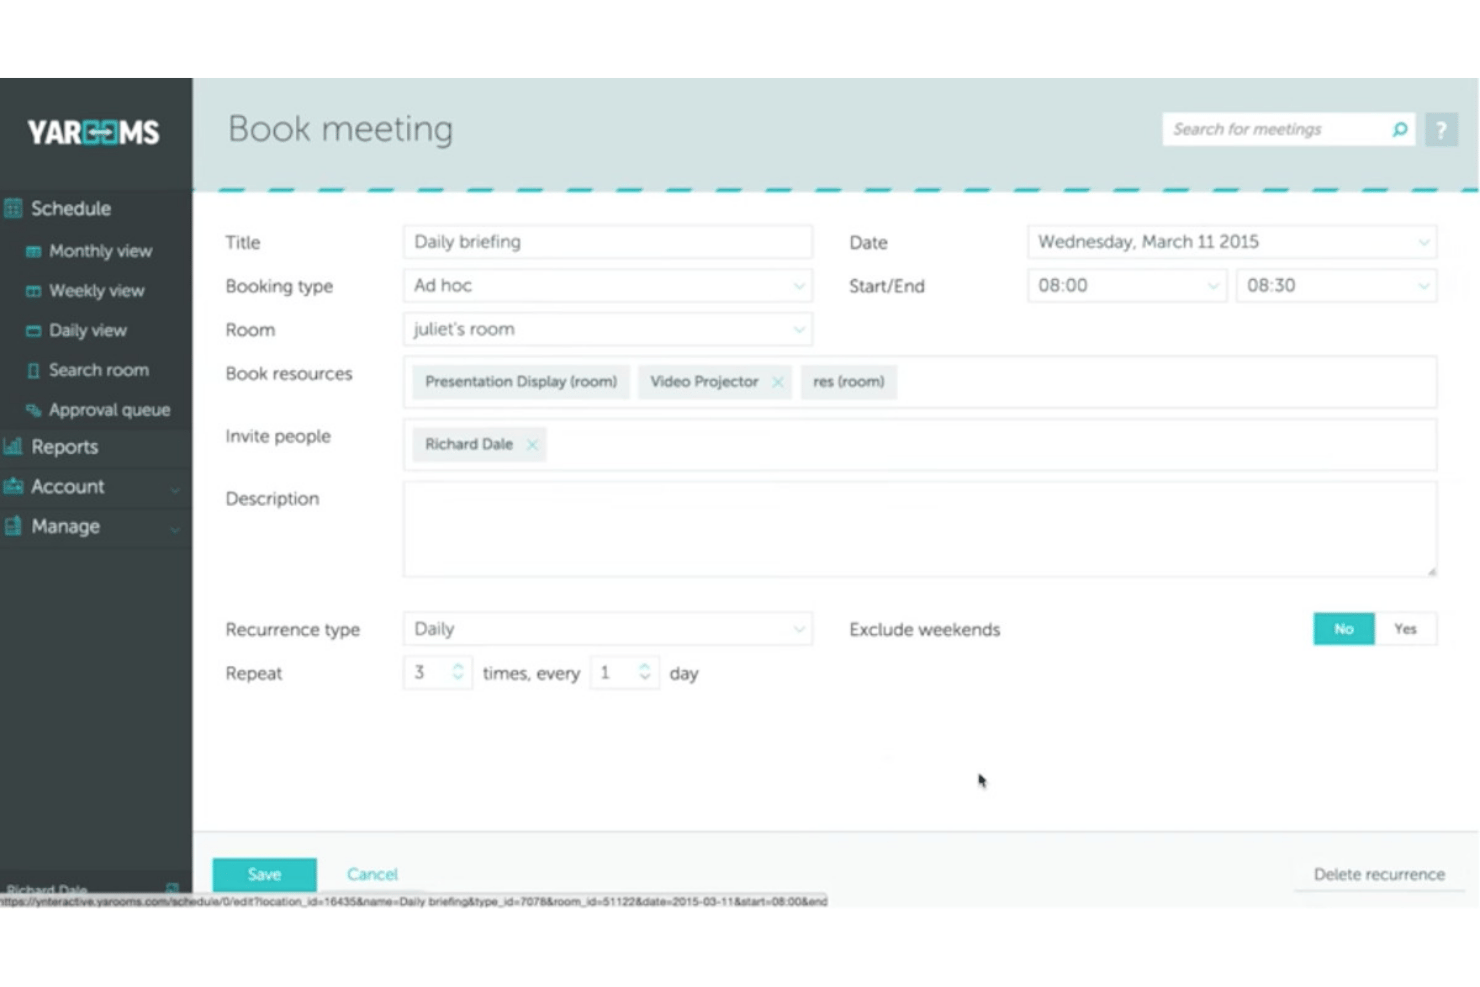Open help with the question mark icon
Screen dimensions: 1480x987
(1441, 130)
